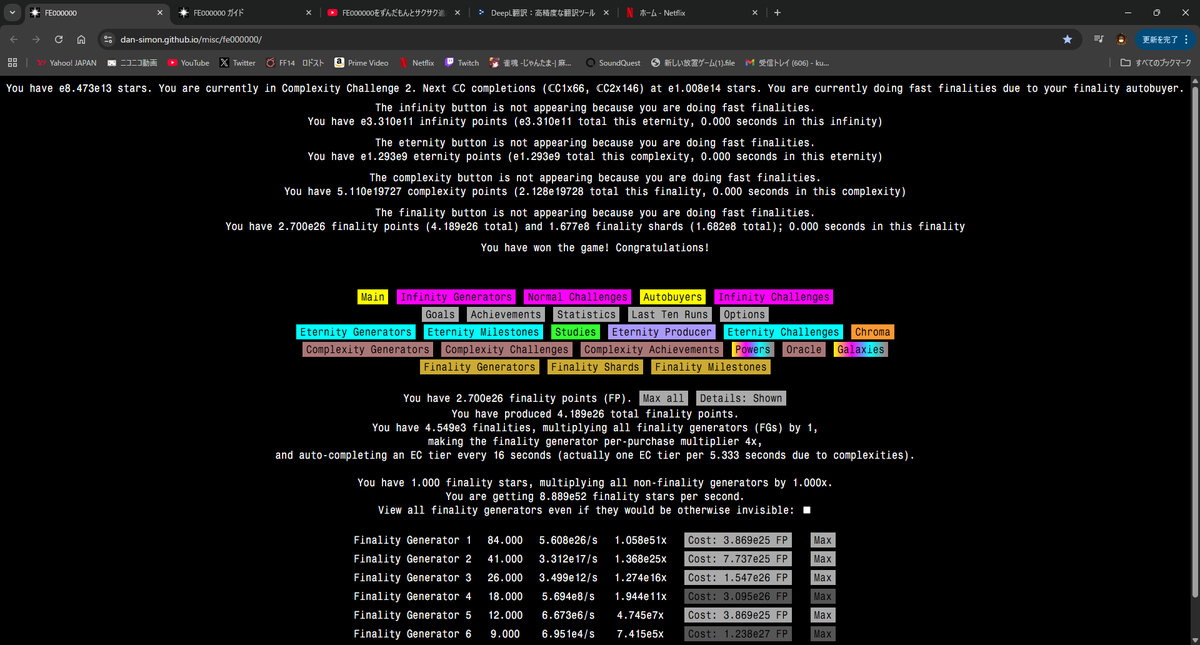Switch to the FE000000 ガイド browser tab
Image resolution: width=1200 pixels, height=645 pixels.
243,13
